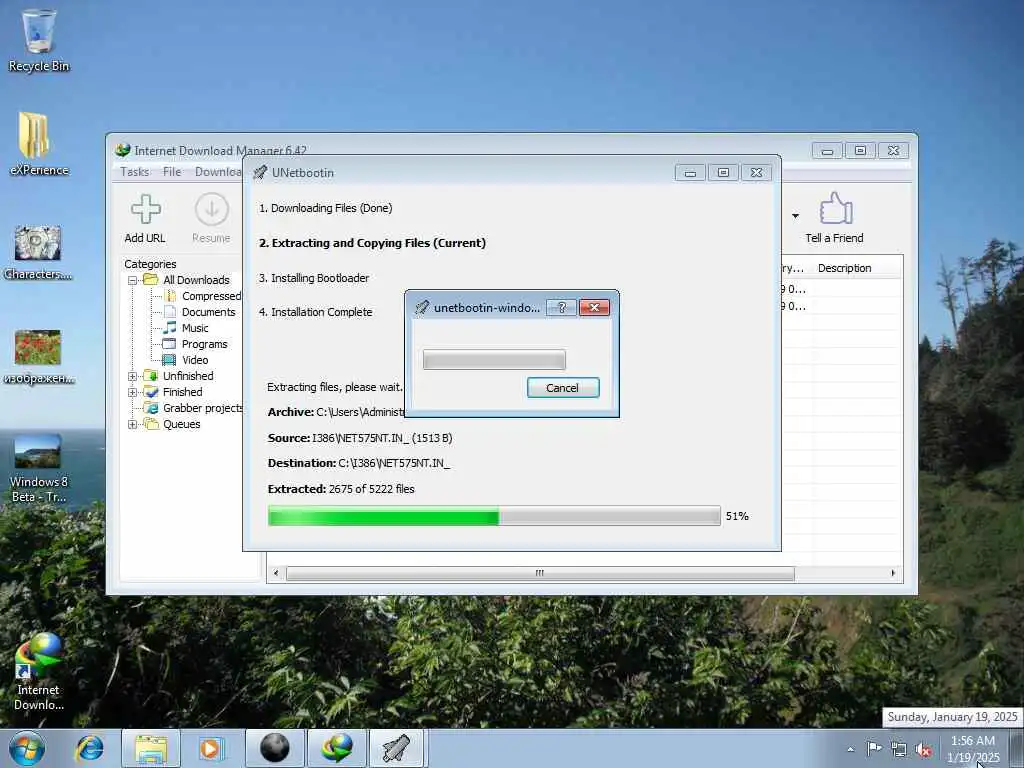Click the Video film category icon

169,360
